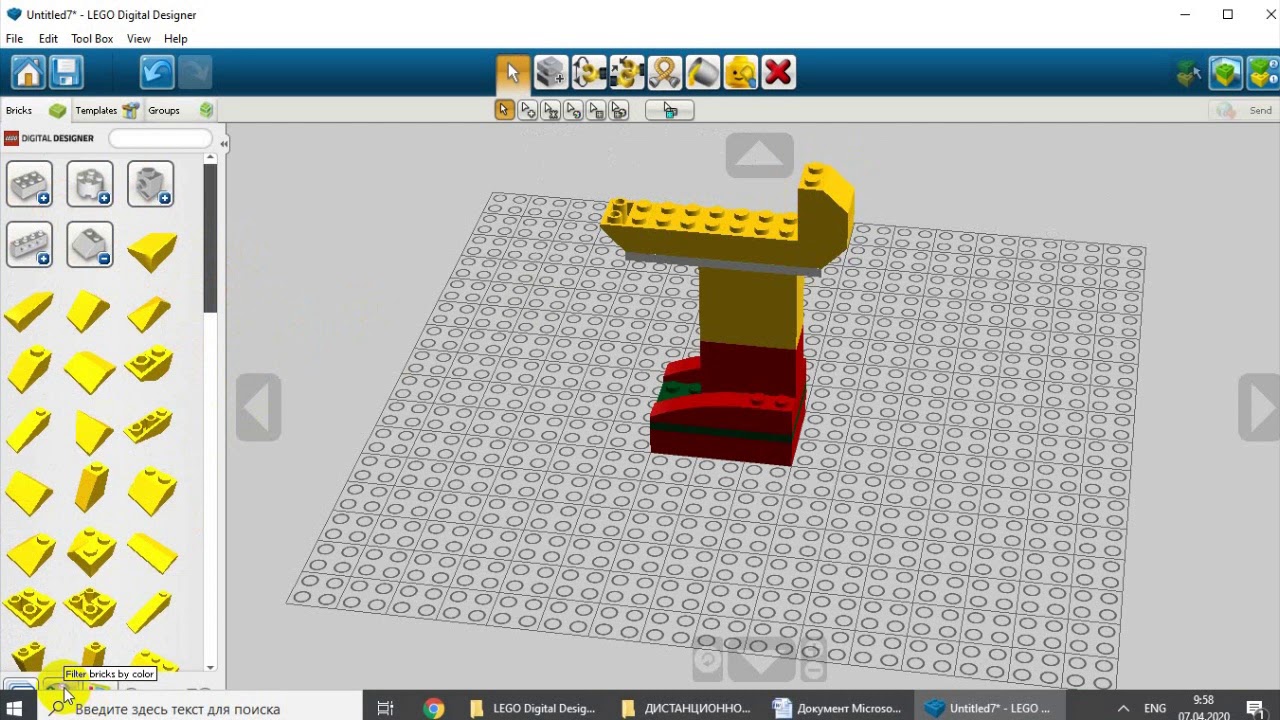Switch to the Templates tab

(107, 110)
